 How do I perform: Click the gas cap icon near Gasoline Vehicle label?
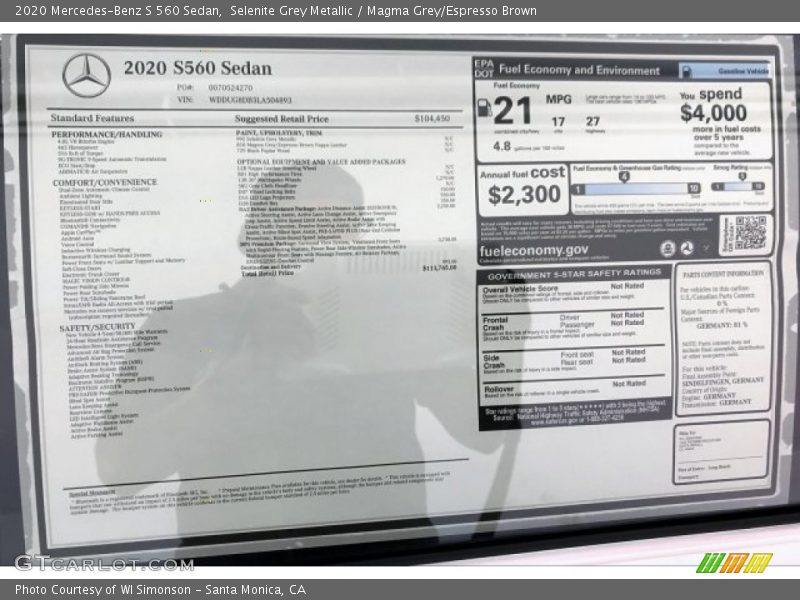(x=686, y=70)
